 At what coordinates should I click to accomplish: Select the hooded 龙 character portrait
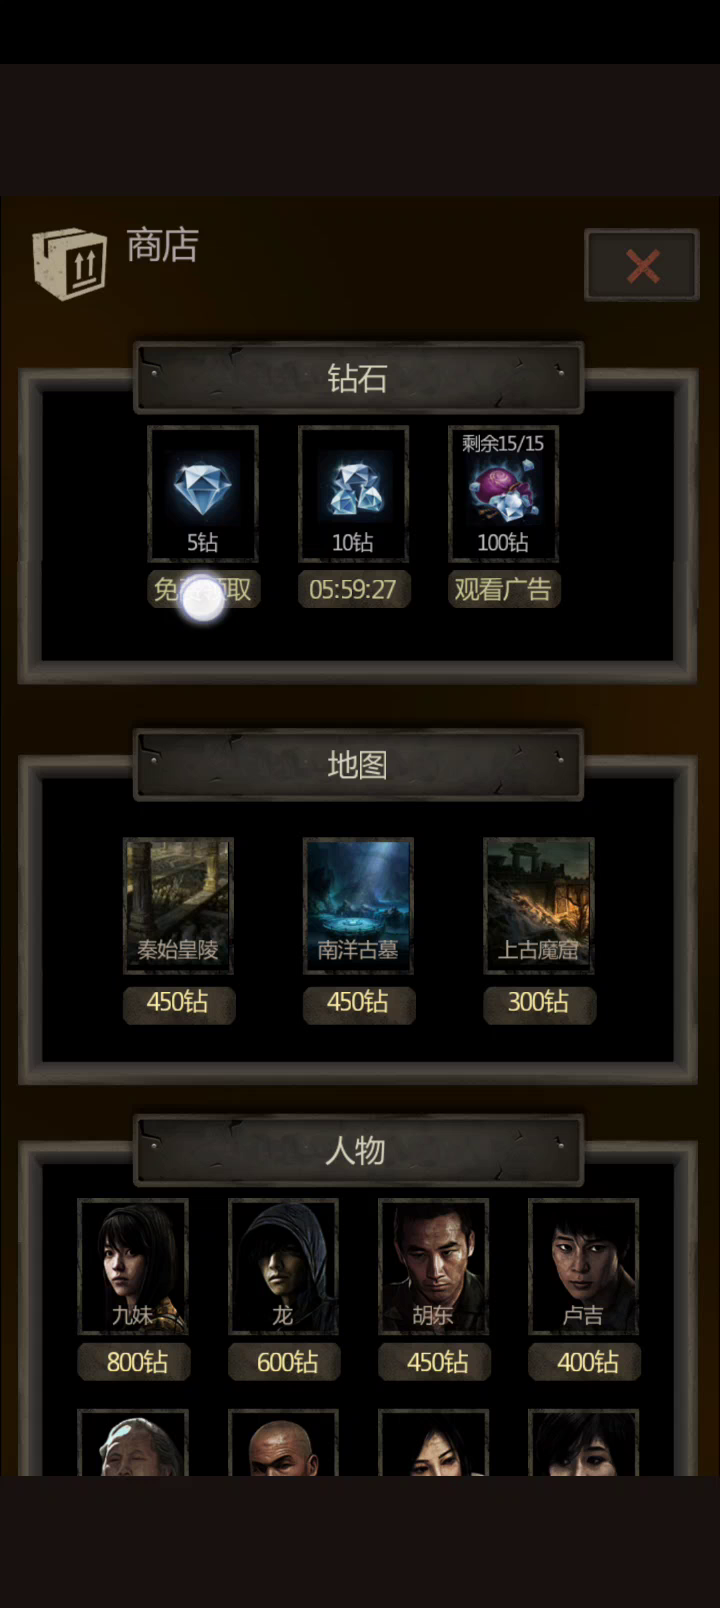coord(283,1266)
